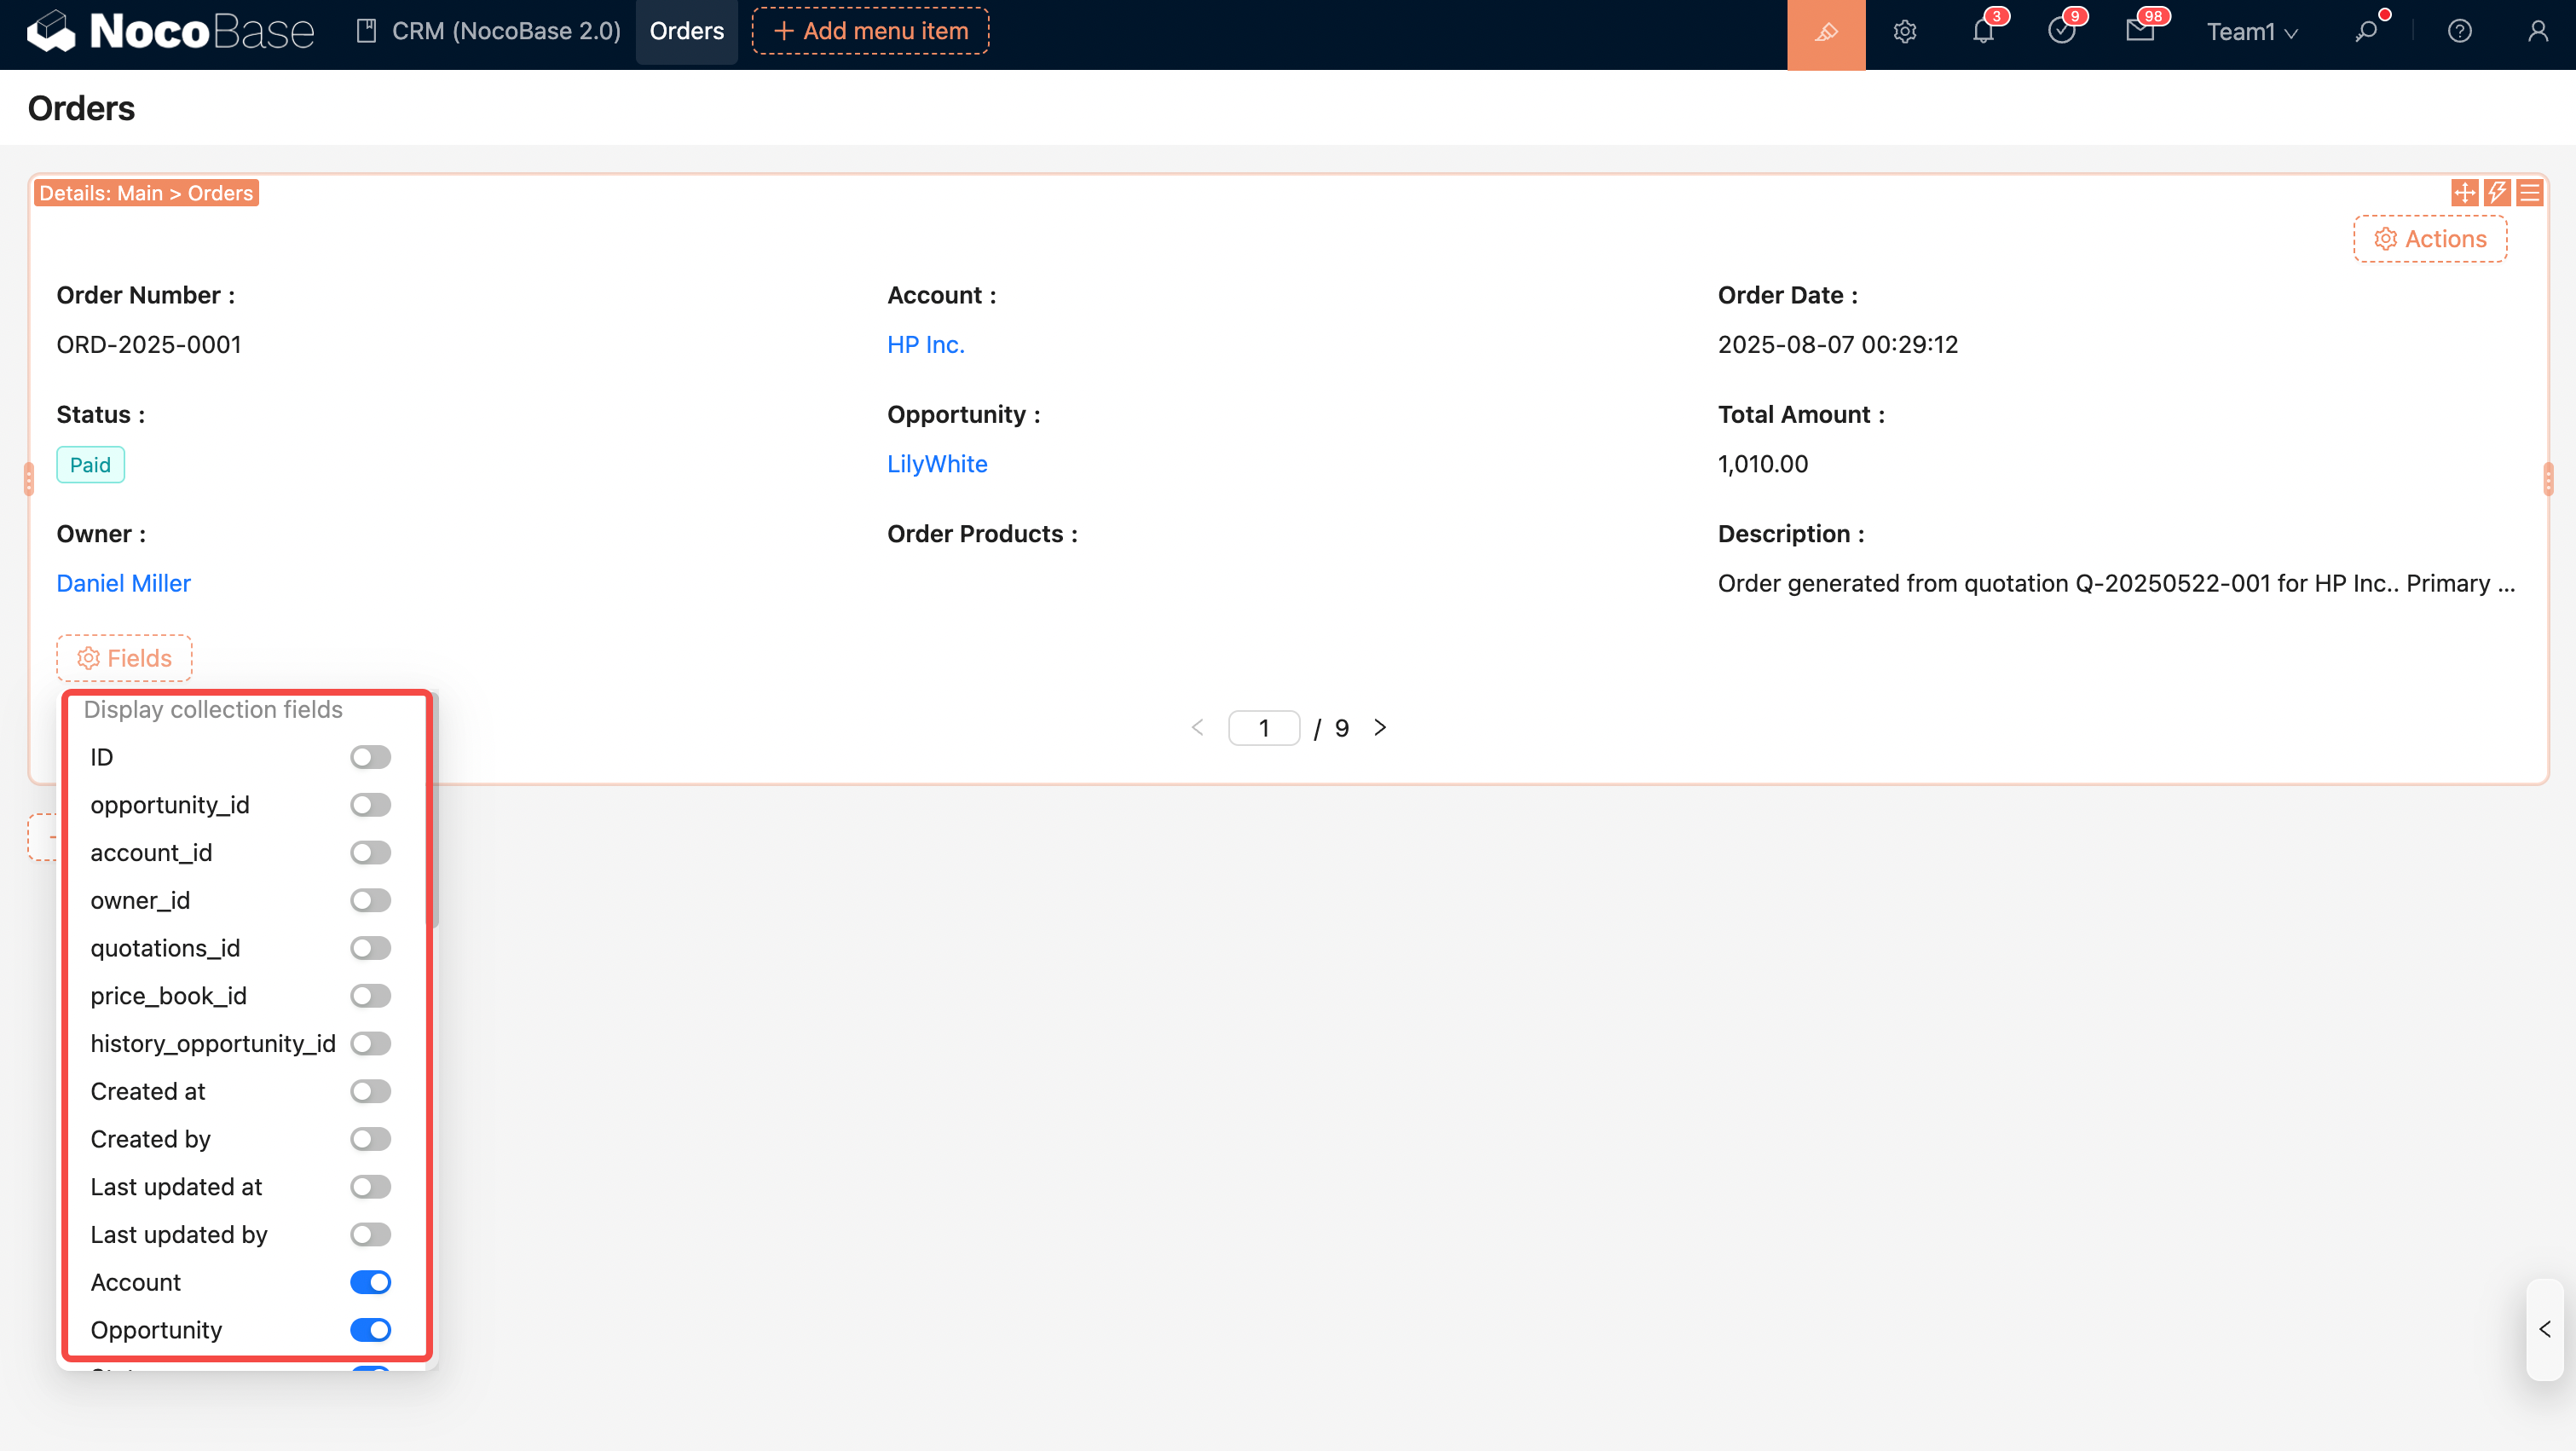Open the user profile icon

pos(2537,32)
